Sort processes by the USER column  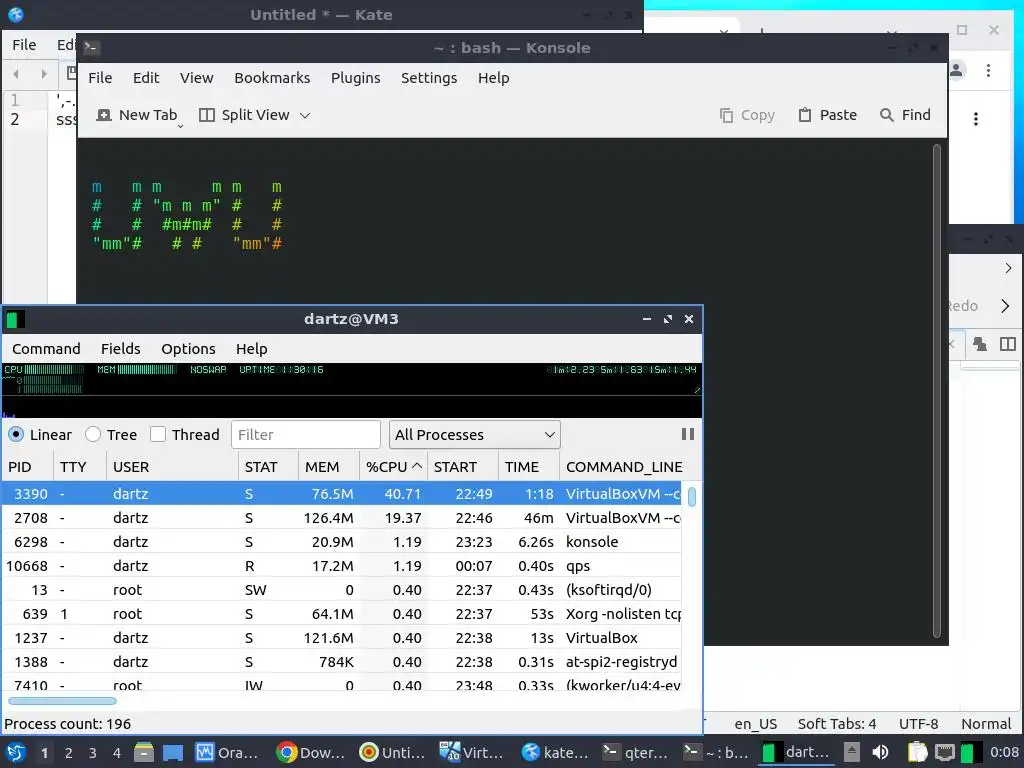coord(172,467)
